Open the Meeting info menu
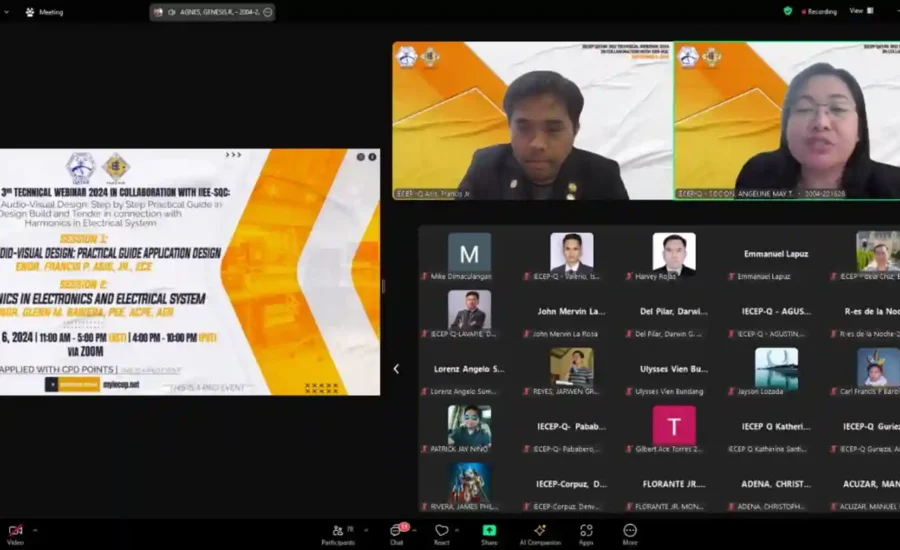The image size is (900, 550). click(43, 12)
